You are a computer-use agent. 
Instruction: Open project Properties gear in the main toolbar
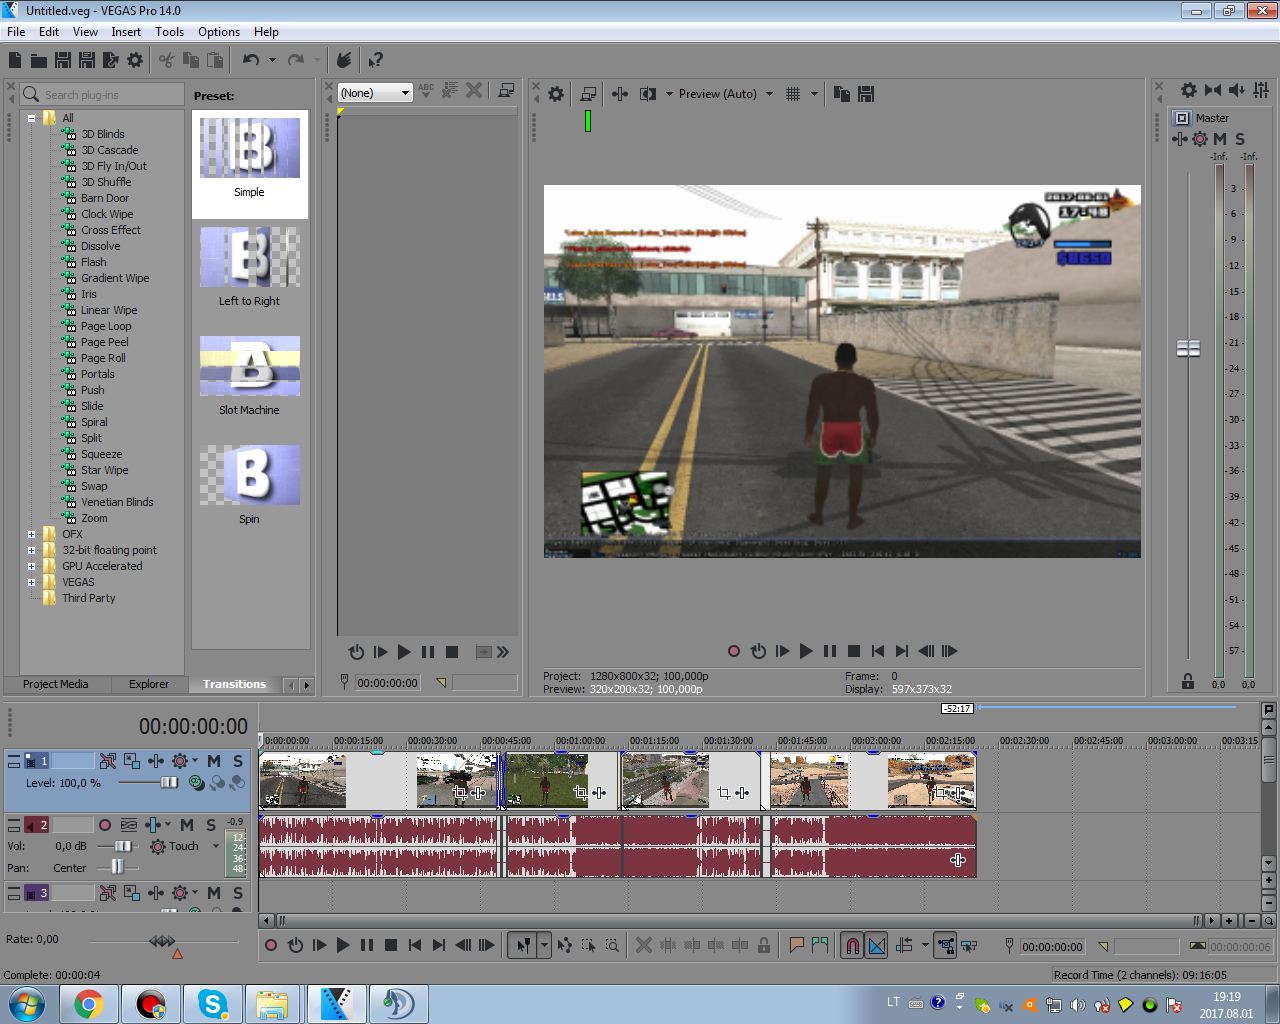pos(135,60)
